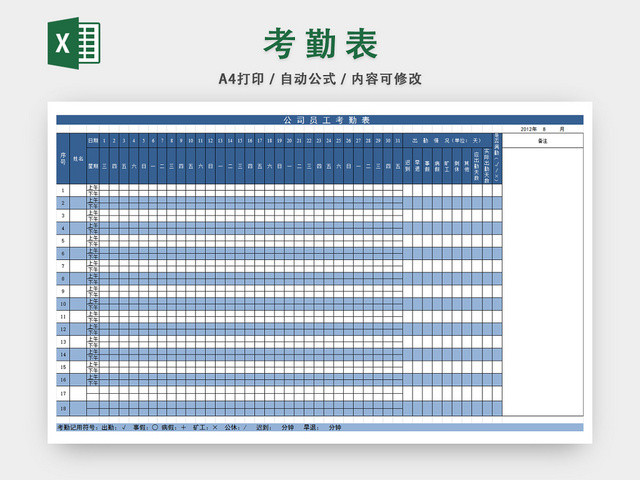This screenshot has width=640, height=480.
Task: Select the date 25 header cell
Action: (338, 140)
